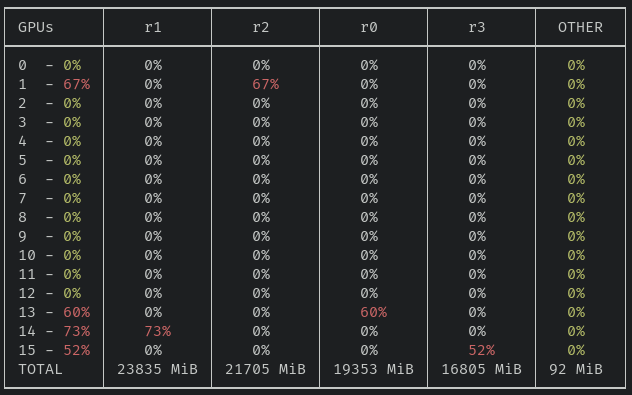The width and height of the screenshot is (632, 395).
Task: Click the r0 column header
Action: (x=369, y=27)
